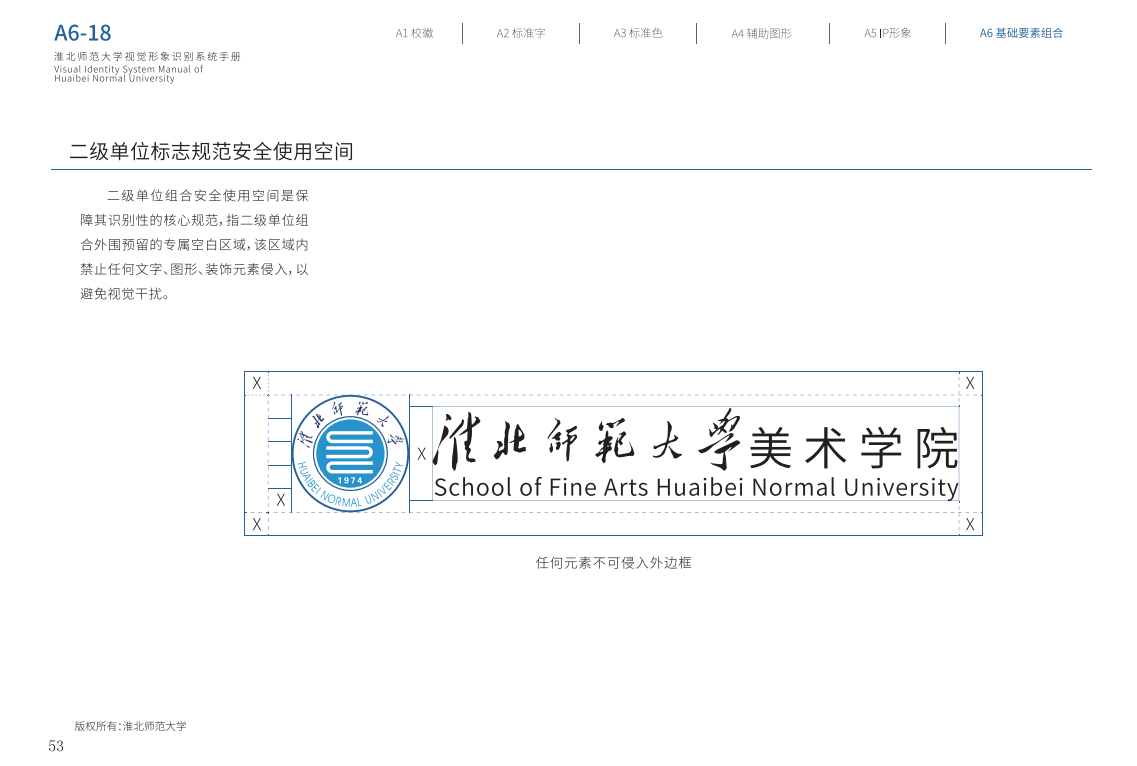1137x766 pixels.
Task: Click the paragraph line 二级单位组合安全使用空间是保
Action: [208, 196]
